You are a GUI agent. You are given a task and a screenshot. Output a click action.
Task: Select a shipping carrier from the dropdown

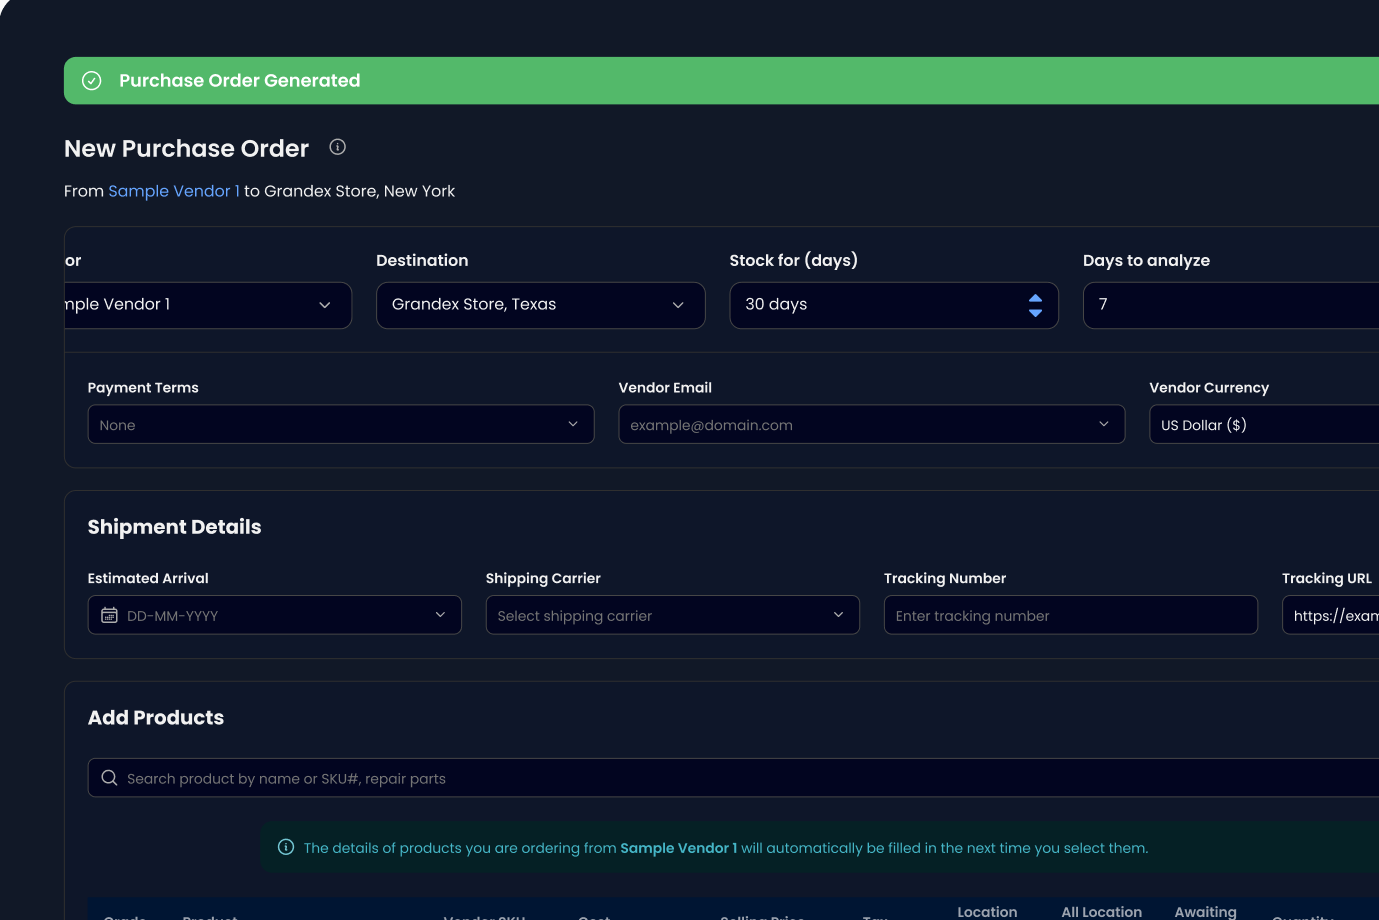point(672,615)
